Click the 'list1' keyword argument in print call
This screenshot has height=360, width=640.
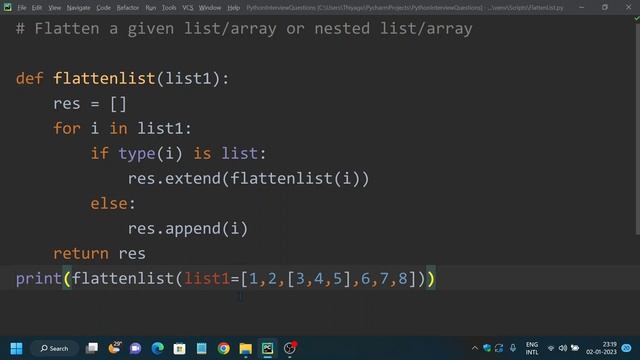[207, 279]
